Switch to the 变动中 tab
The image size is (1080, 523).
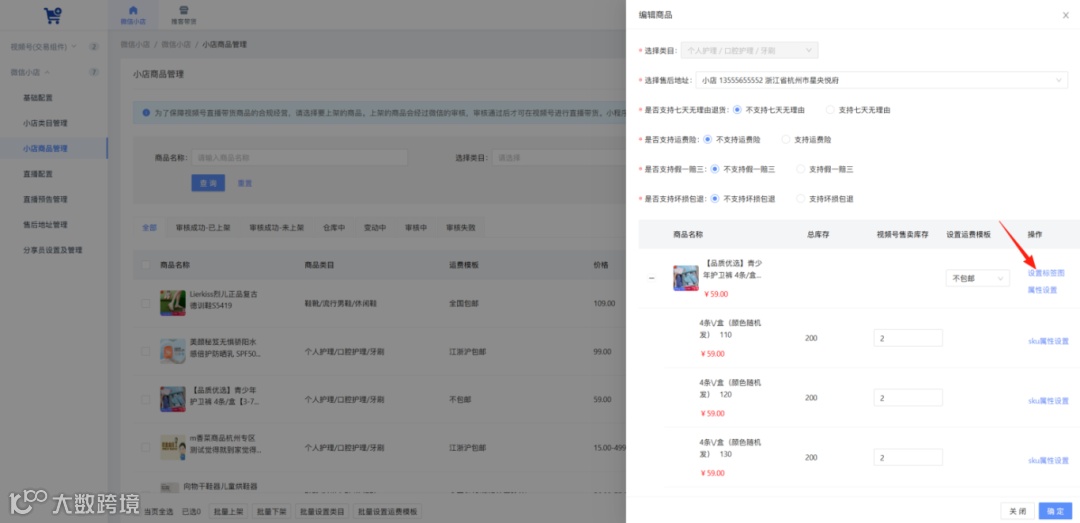click(x=375, y=227)
